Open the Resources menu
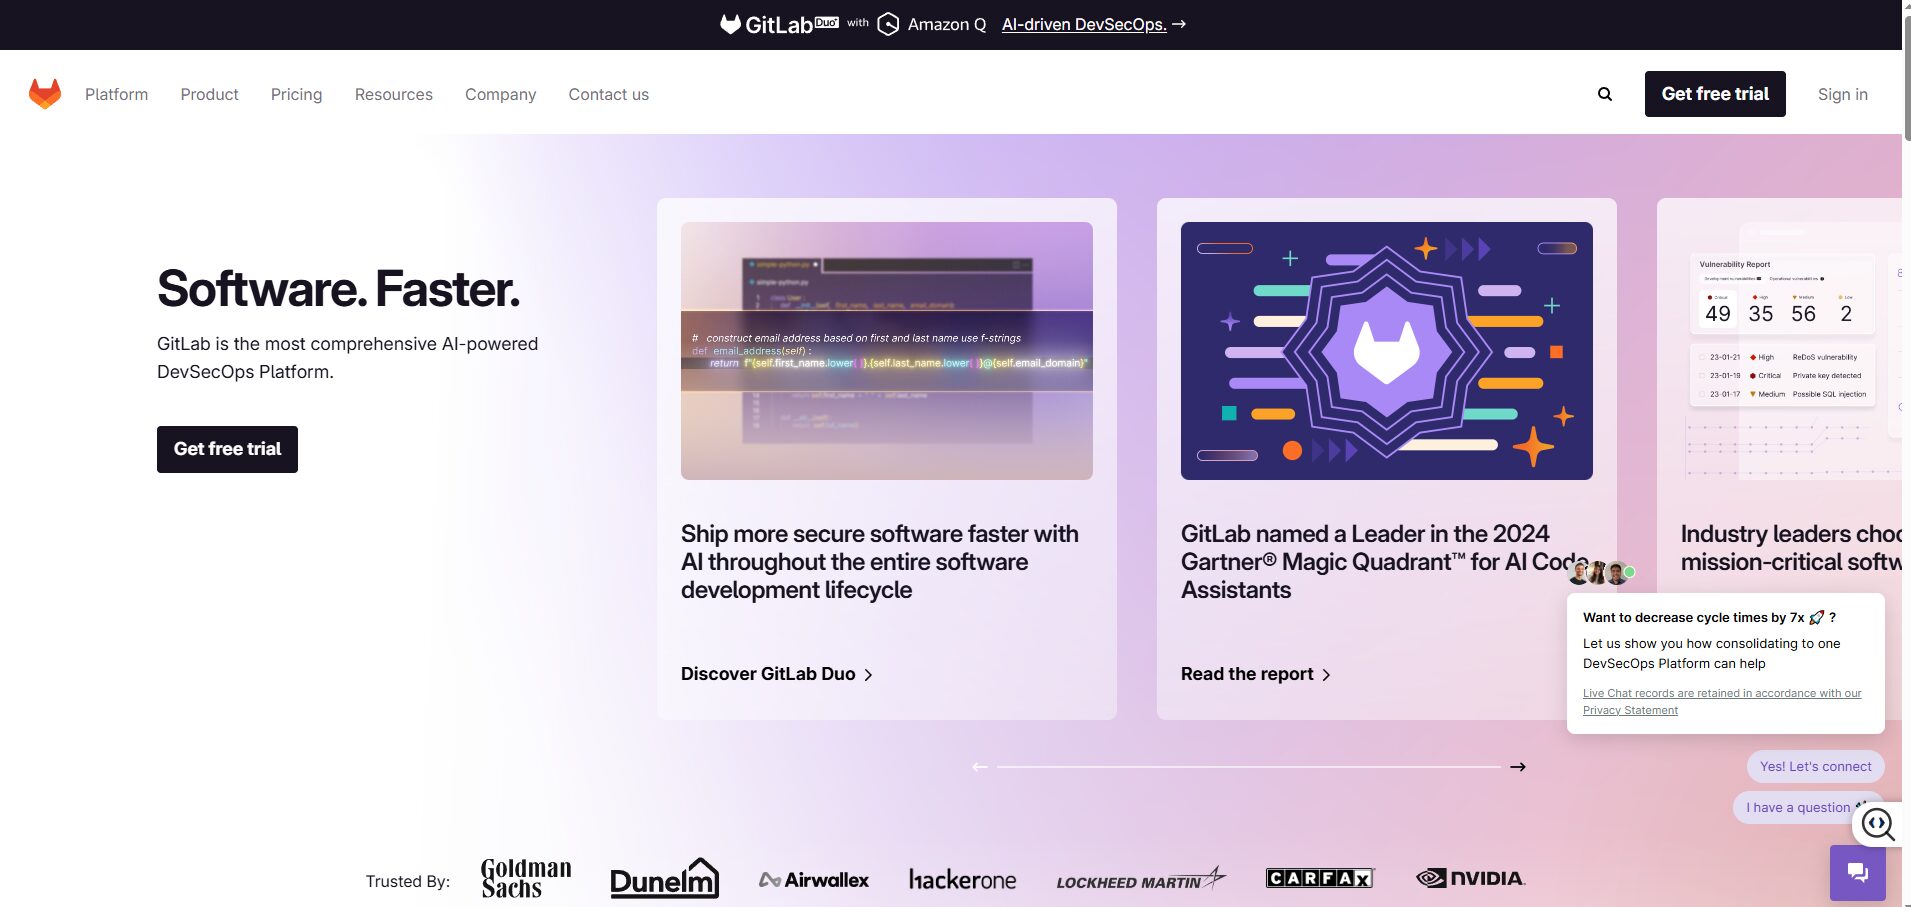 (x=393, y=93)
